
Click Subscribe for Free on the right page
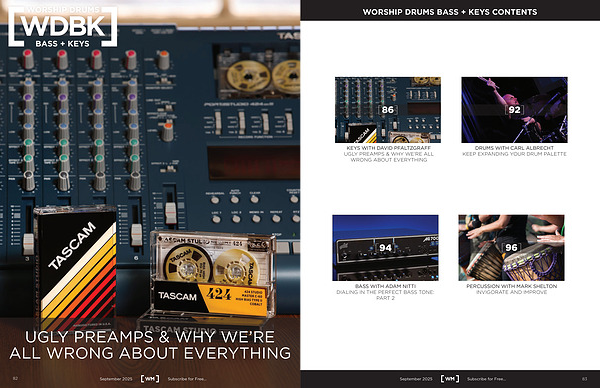point(486,379)
